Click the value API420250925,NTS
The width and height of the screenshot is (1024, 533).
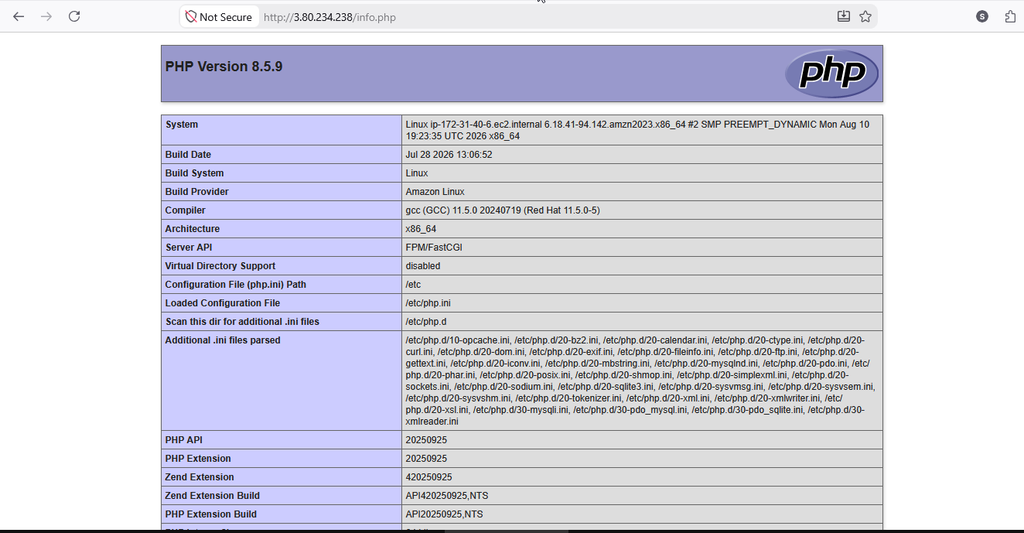click(x=447, y=496)
